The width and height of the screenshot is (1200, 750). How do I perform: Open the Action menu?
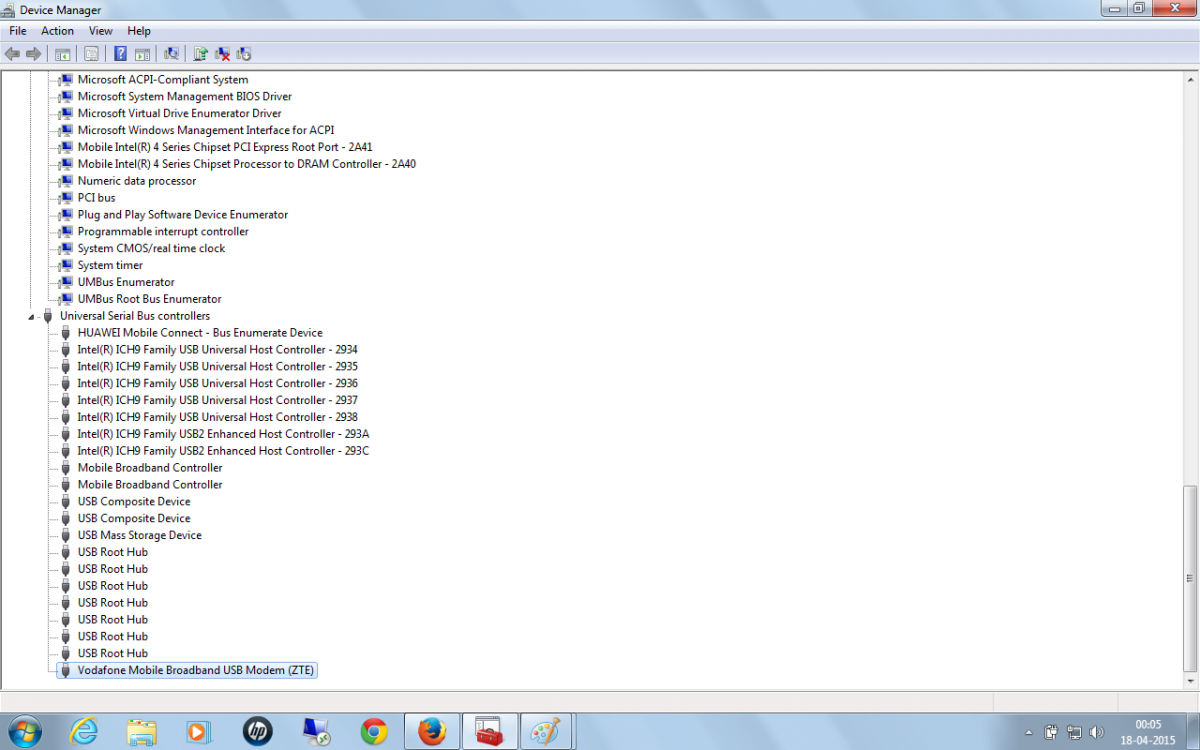(58, 31)
